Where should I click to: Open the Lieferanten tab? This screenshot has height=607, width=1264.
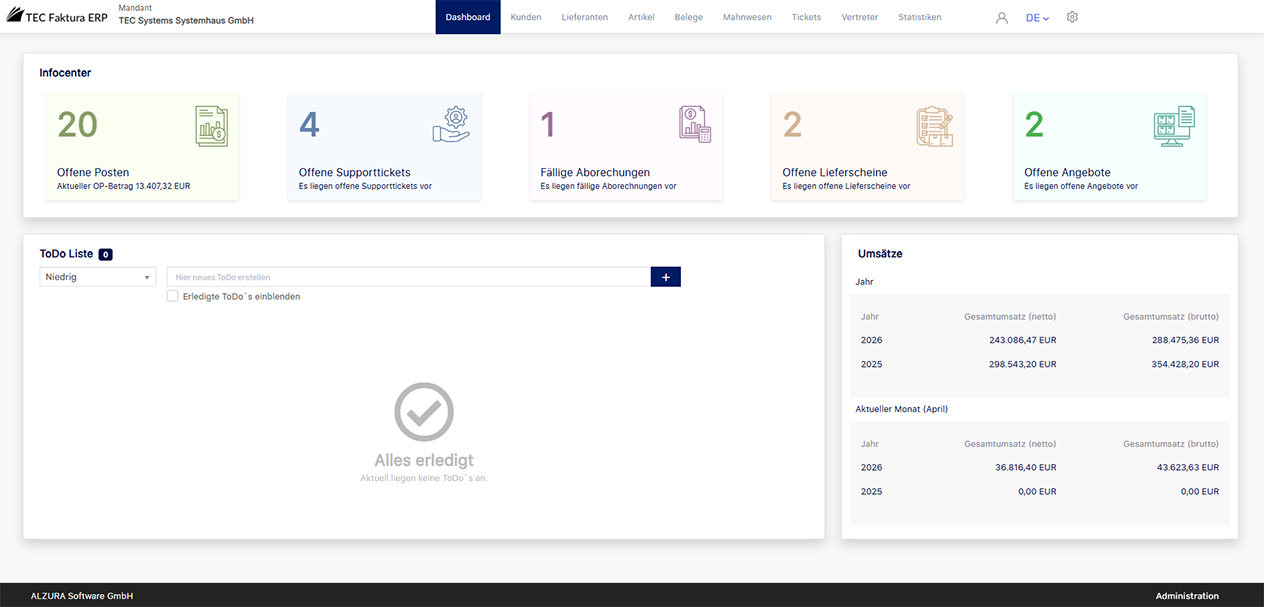click(584, 17)
